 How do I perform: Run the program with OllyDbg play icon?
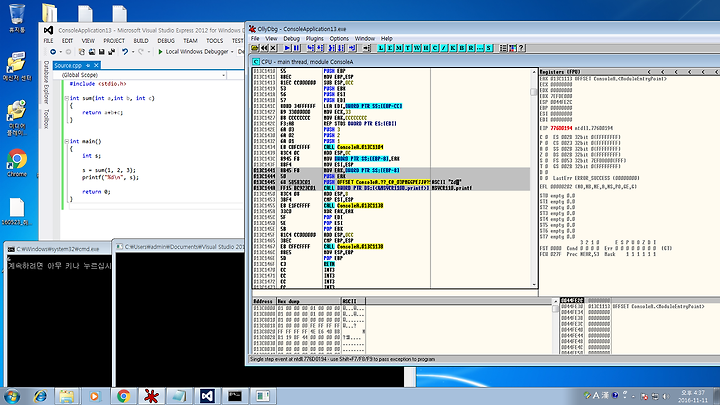[x=287, y=48]
